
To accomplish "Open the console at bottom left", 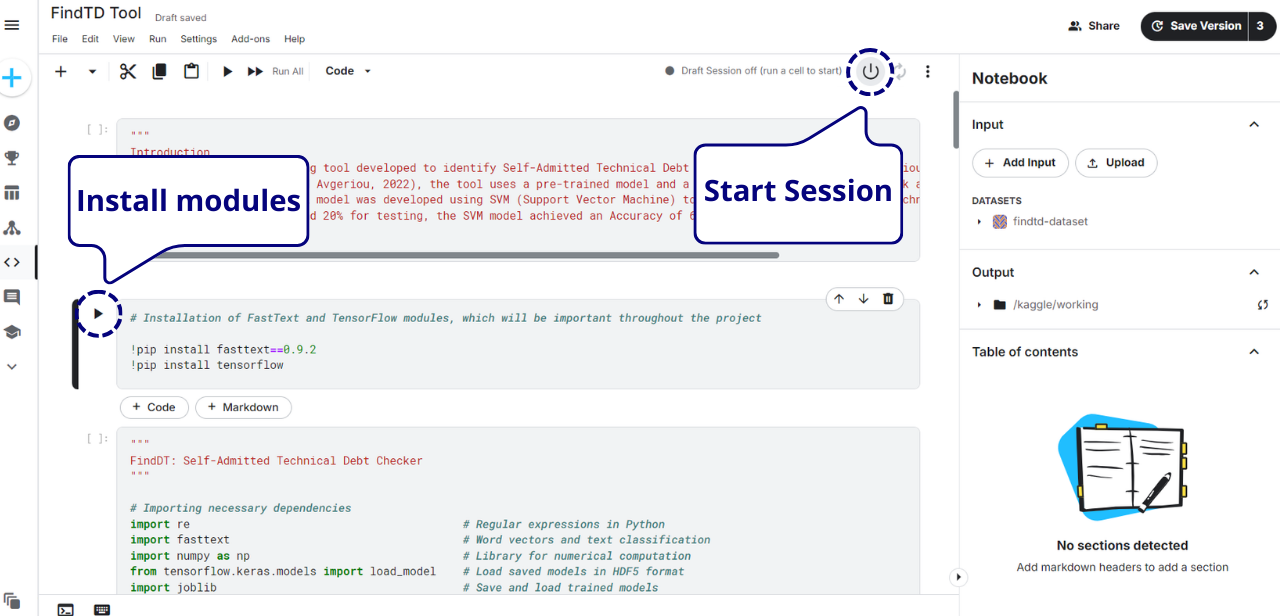I will click(65, 609).
